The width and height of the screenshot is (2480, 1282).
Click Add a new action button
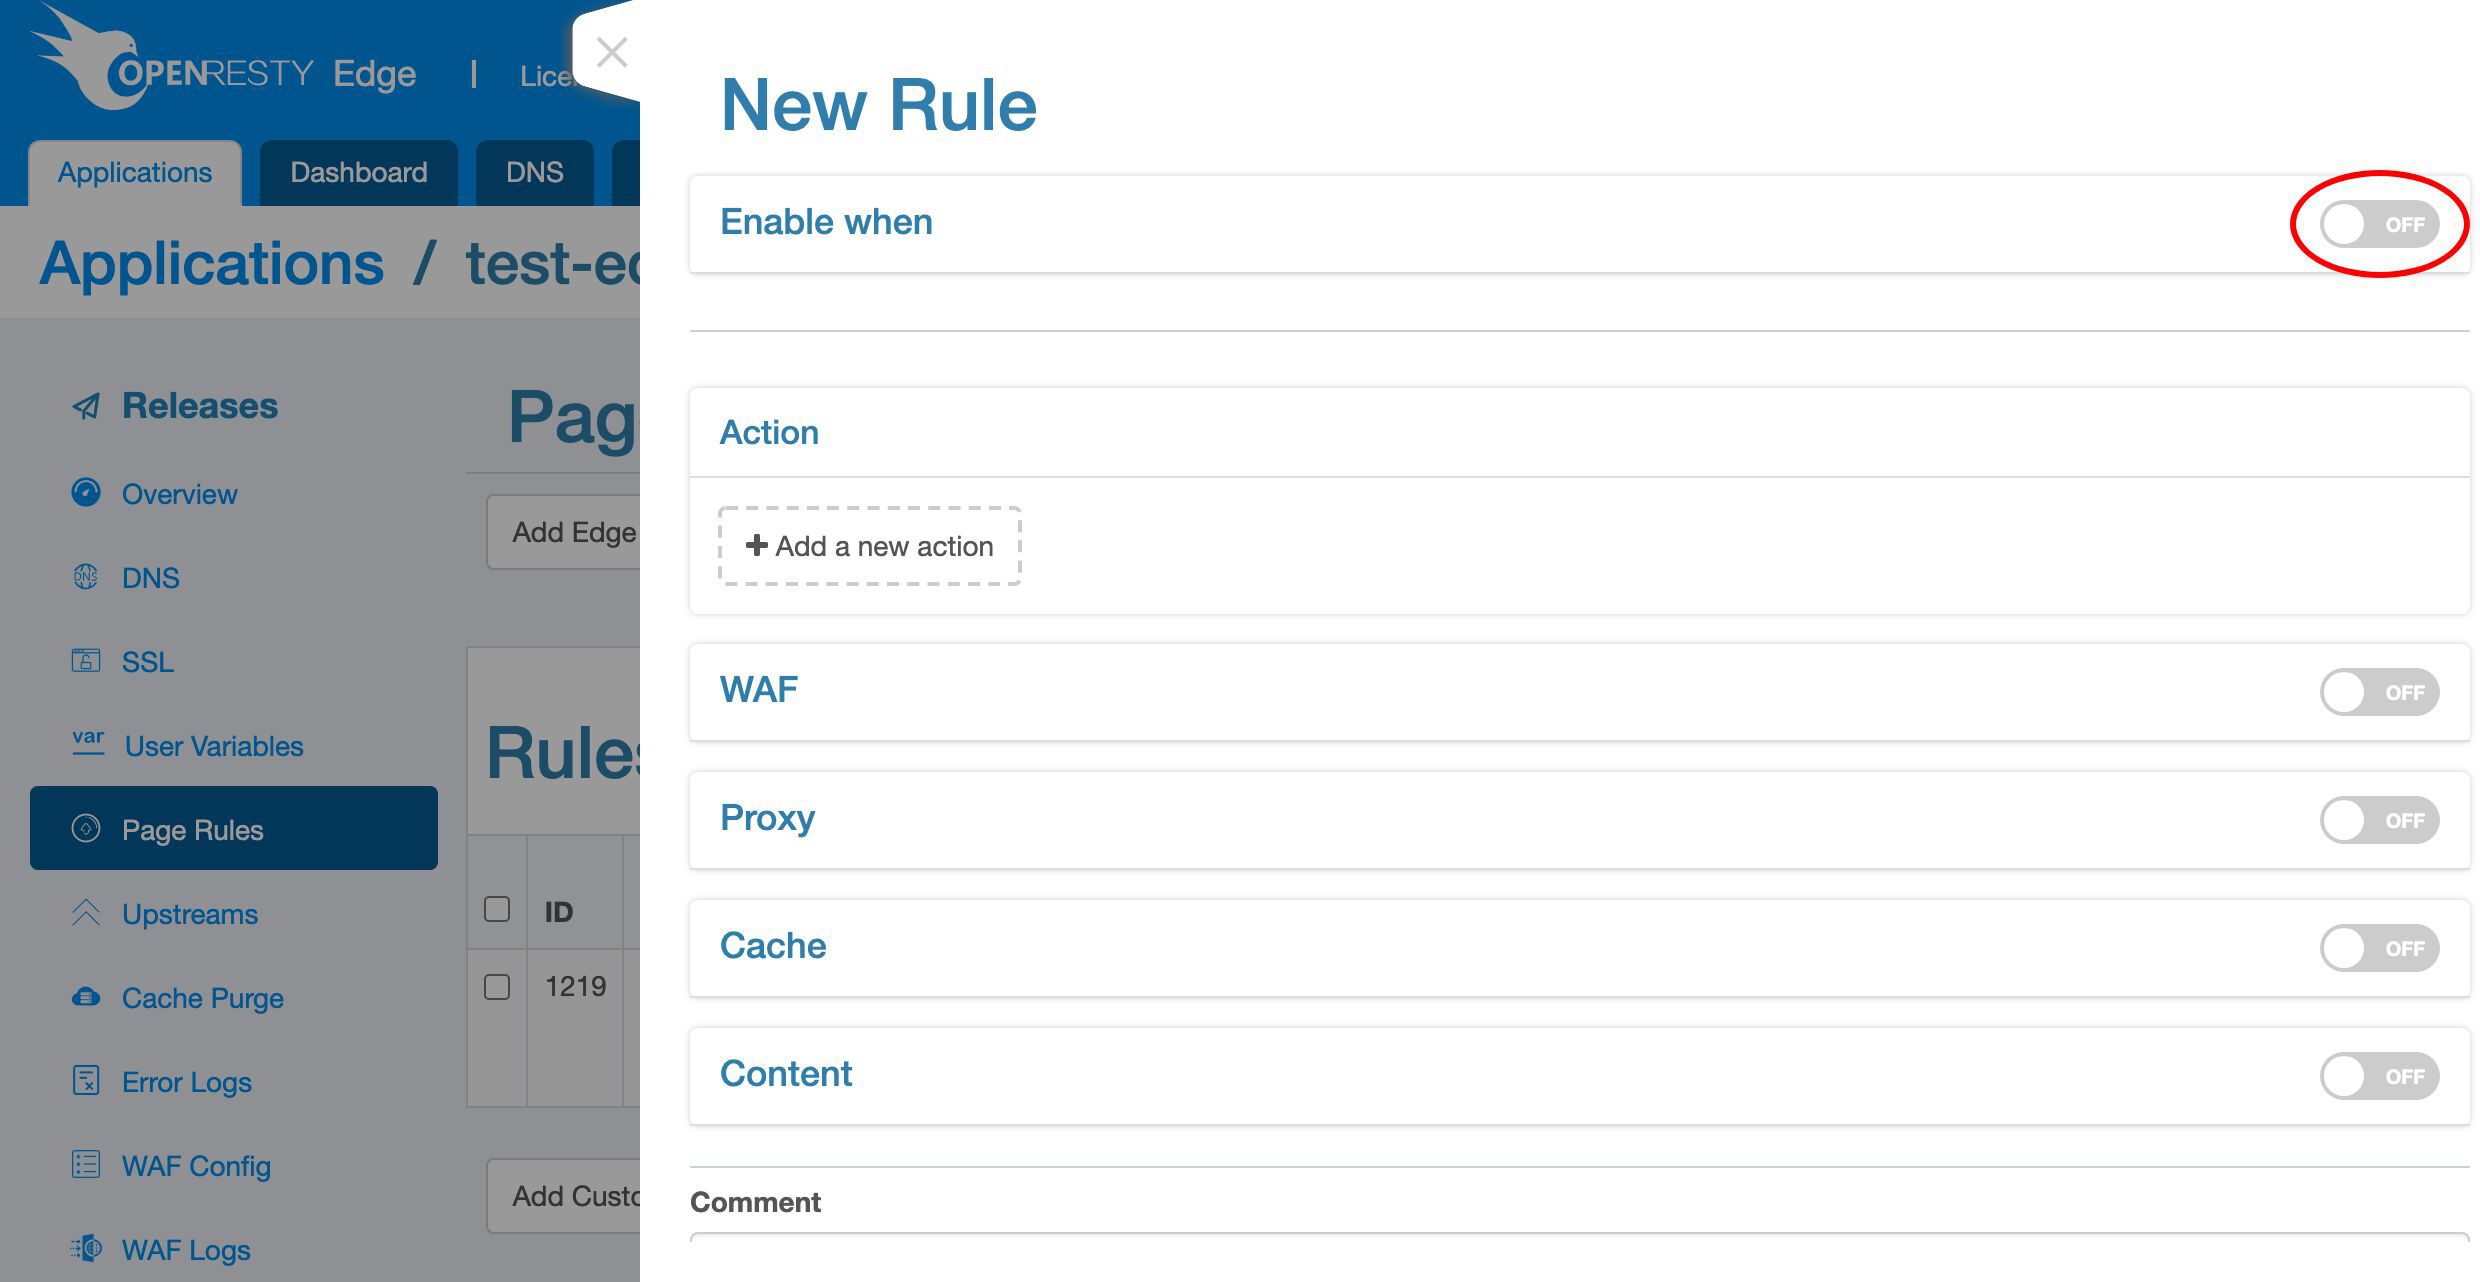869,546
